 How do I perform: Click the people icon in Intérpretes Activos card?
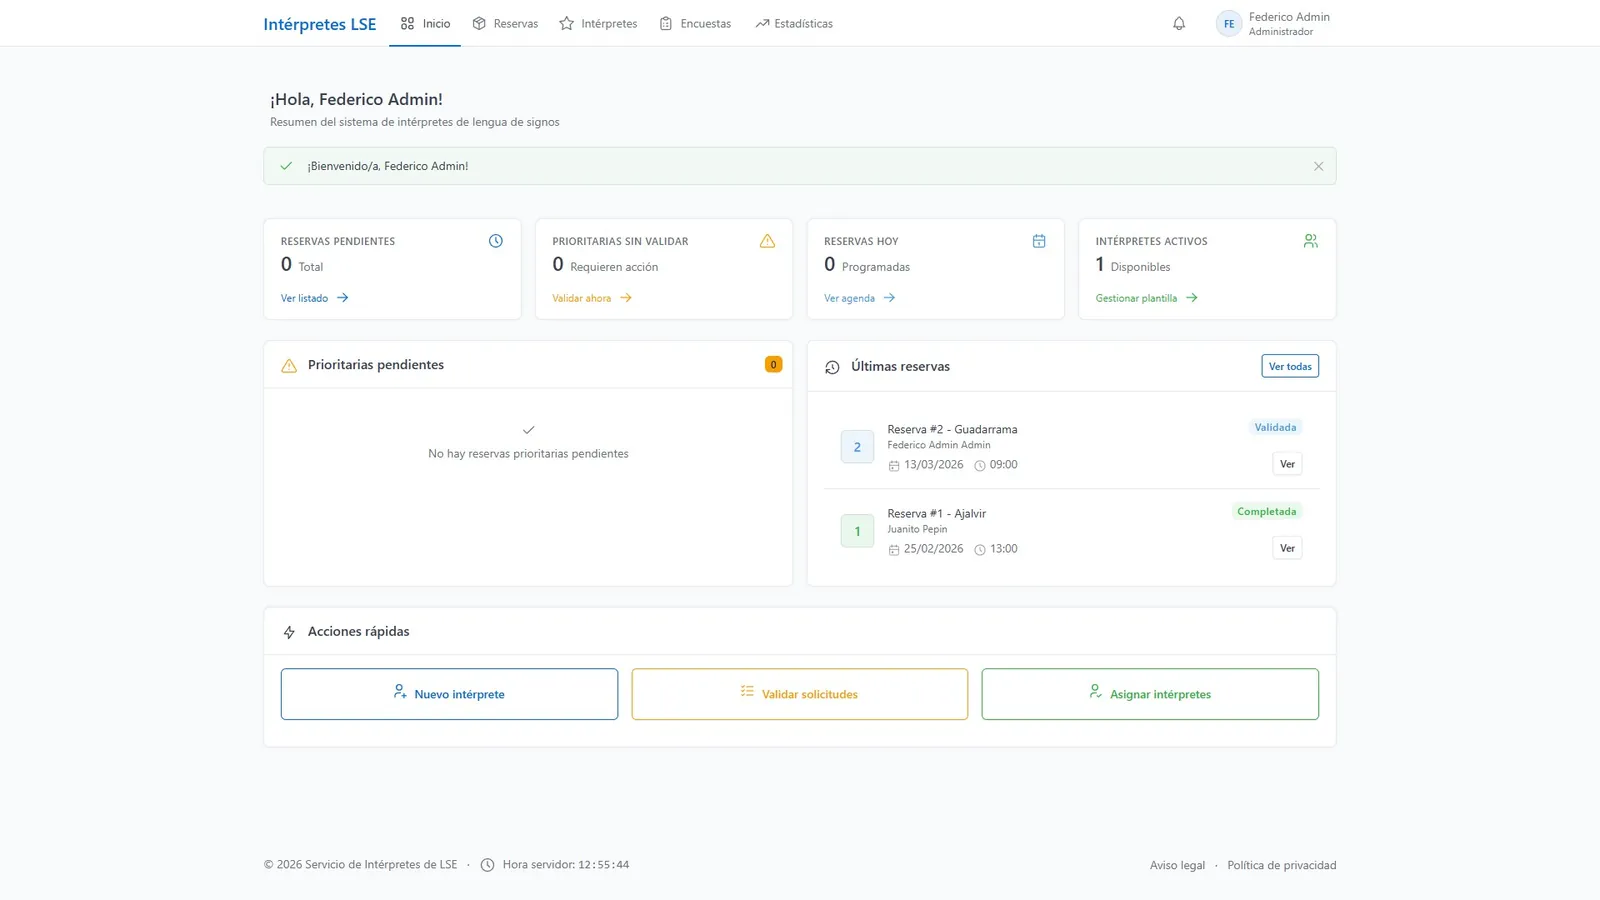[x=1311, y=241]
